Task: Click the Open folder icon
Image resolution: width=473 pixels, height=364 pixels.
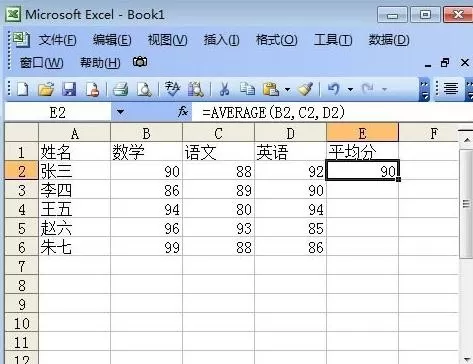Action: point(46,89)
